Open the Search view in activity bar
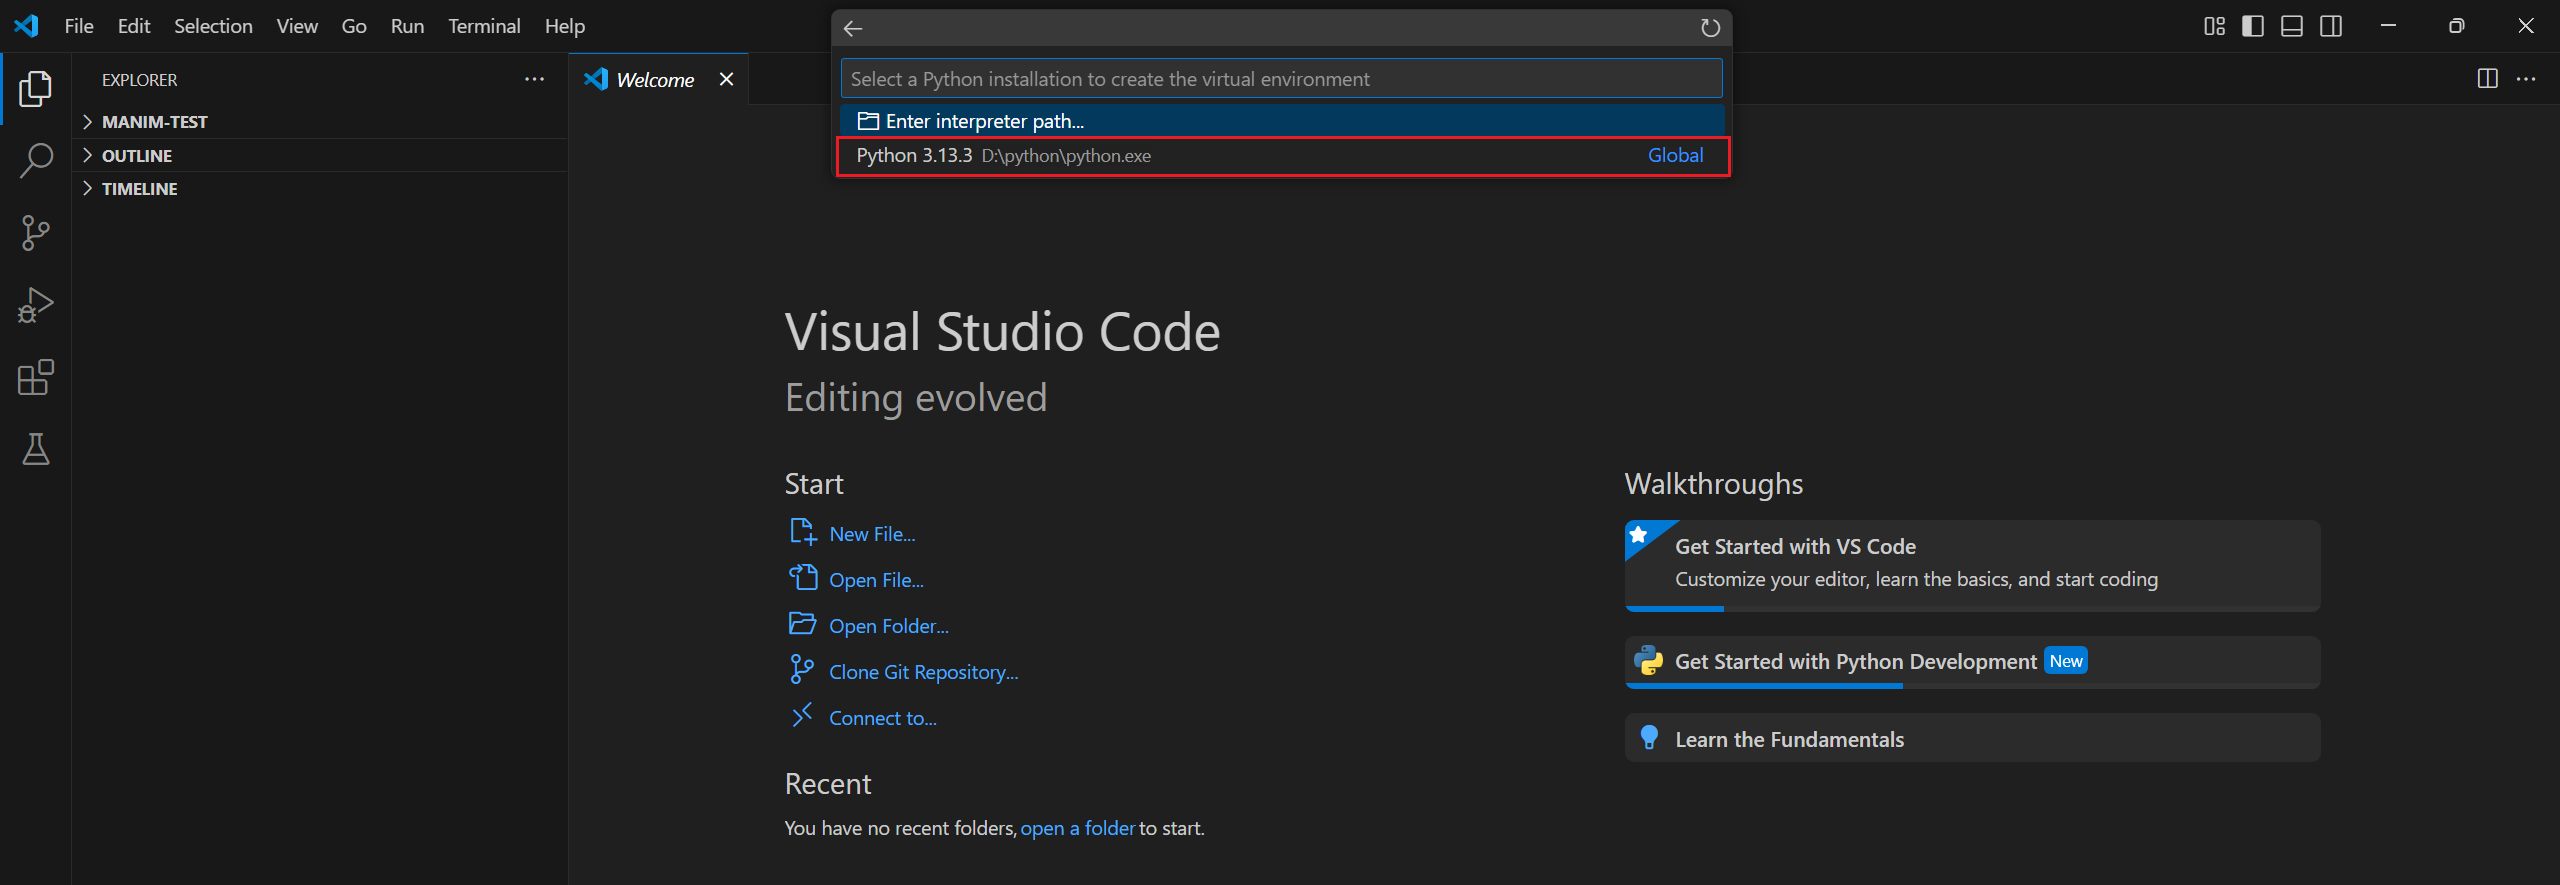Image resolution: width=2560 pixels, height=885 pixels. [35, 160]
